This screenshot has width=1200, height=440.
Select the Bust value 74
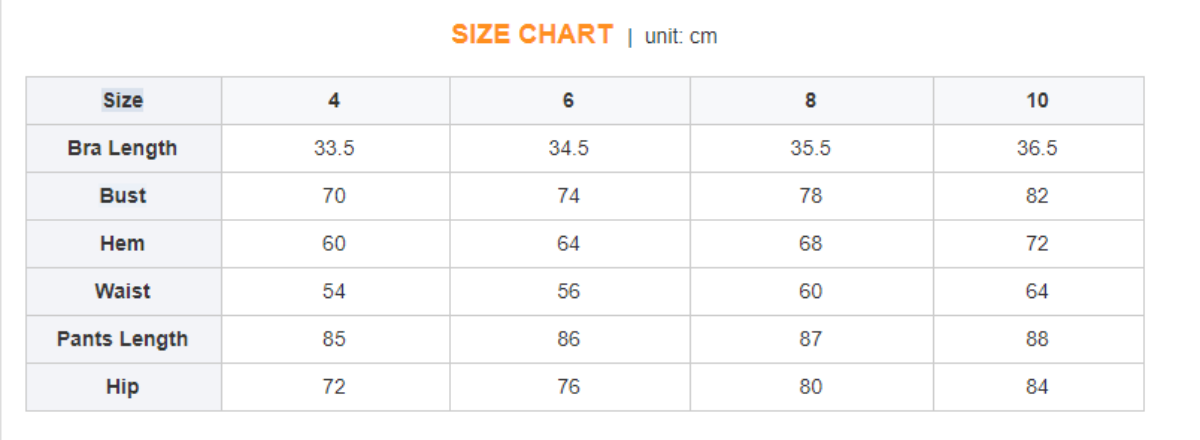568,196
